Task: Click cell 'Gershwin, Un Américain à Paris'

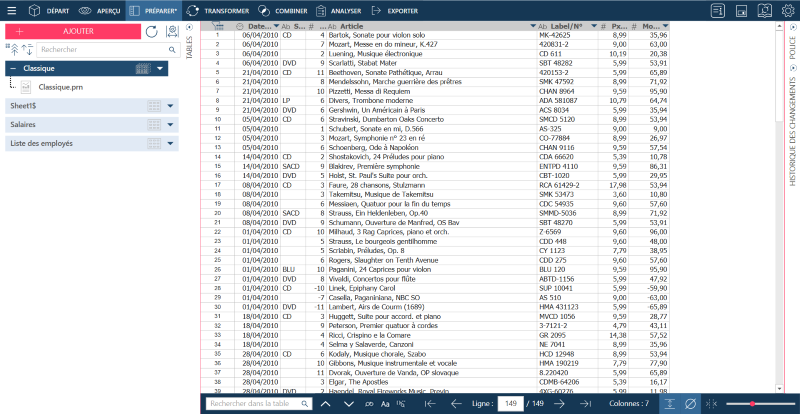Action: pos(432,110)
